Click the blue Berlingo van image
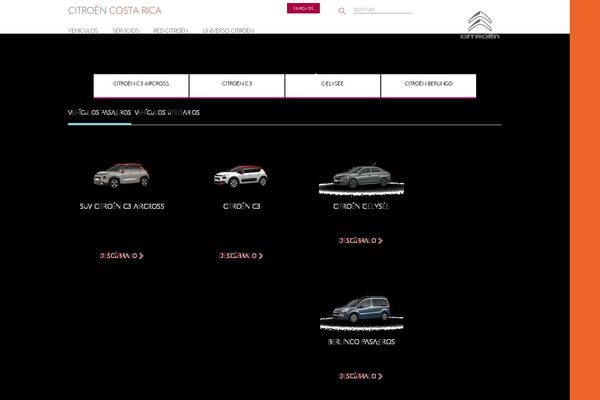This screenshot has height=400, width=600. click(x=362, y=312)
